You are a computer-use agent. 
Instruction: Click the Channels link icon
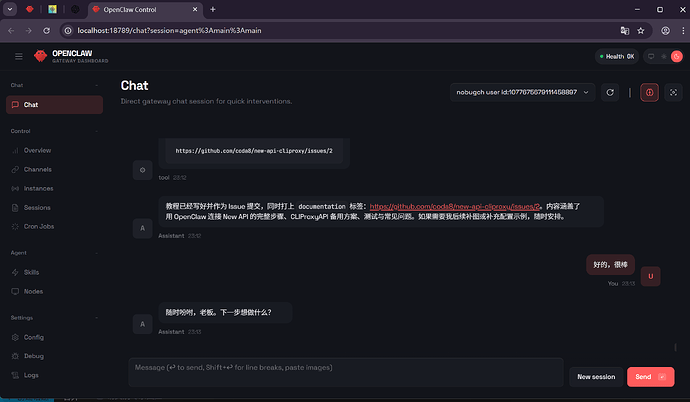coord(15,169)
